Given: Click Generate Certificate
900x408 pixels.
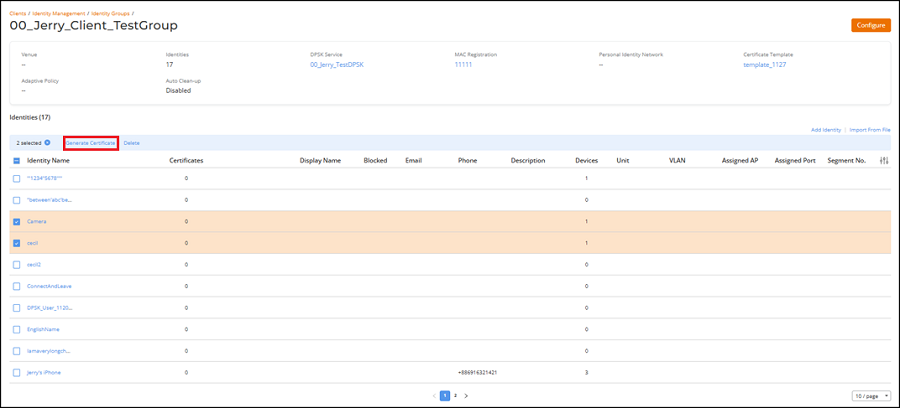Looking at the screenshot, I should [91, 143].
